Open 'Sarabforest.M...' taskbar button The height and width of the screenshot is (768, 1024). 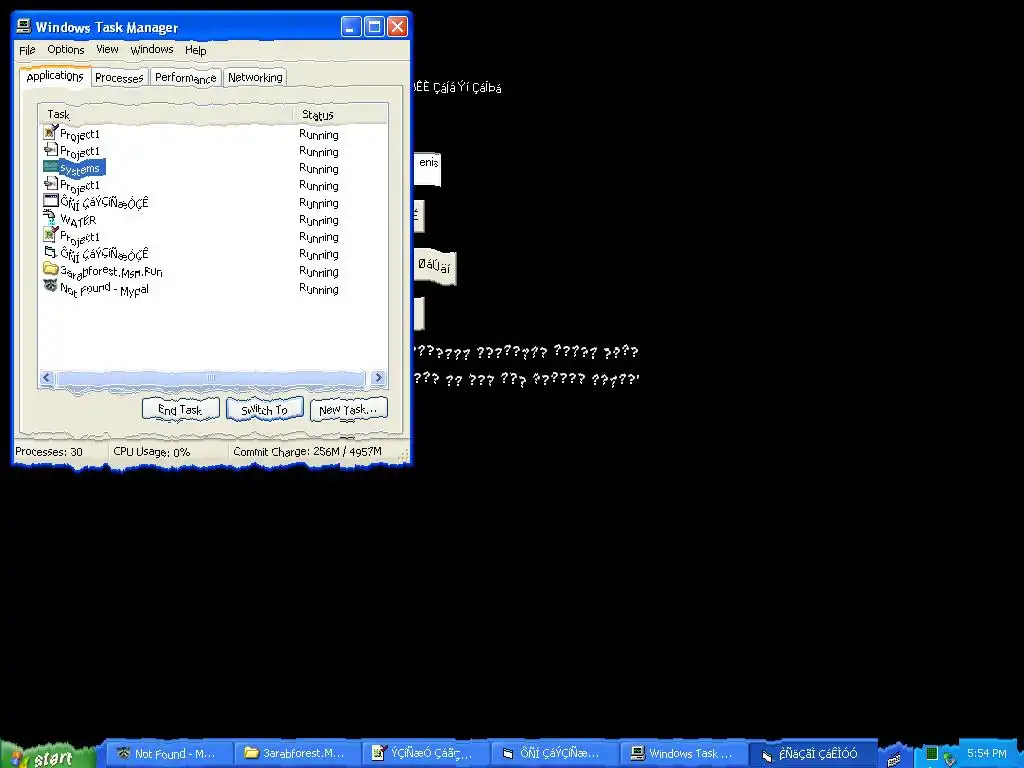tap(297, 754)
